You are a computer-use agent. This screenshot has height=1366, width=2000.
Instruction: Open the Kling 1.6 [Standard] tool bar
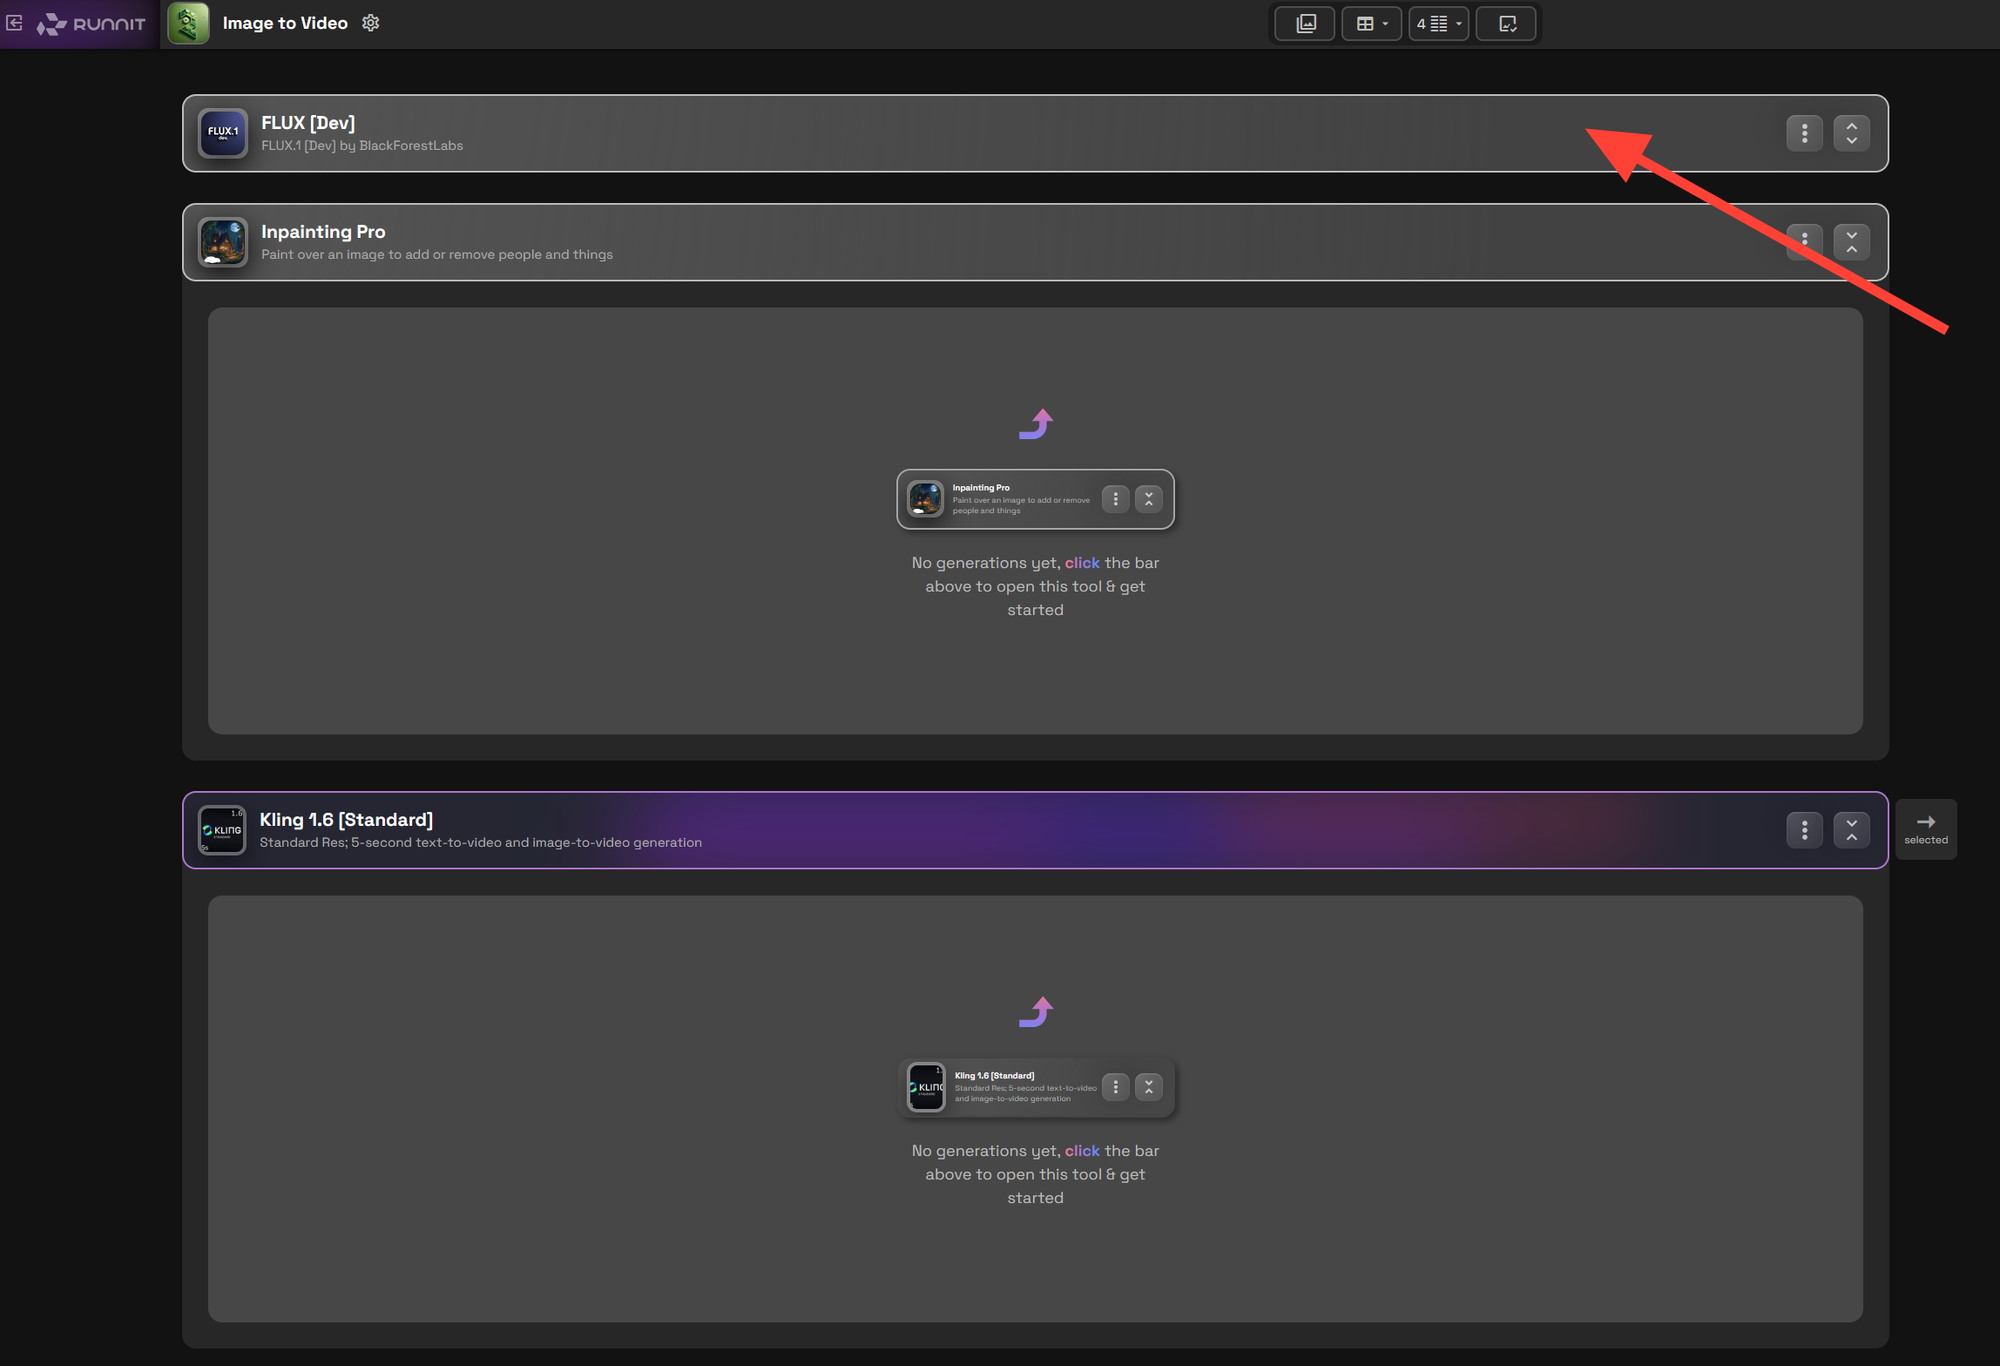click(x=1000, y=830)
